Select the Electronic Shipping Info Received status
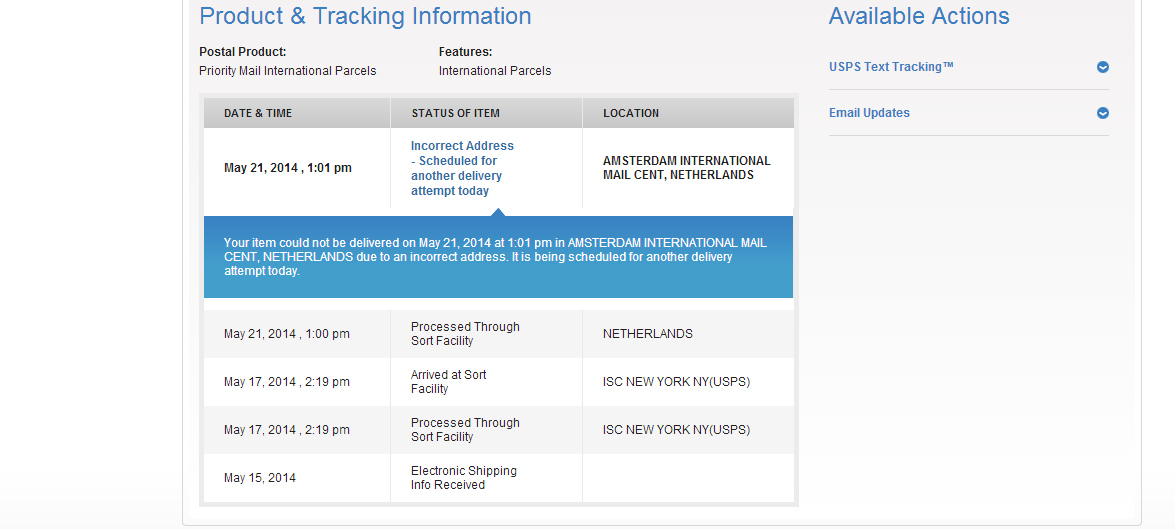 click(x=463, y=478)
